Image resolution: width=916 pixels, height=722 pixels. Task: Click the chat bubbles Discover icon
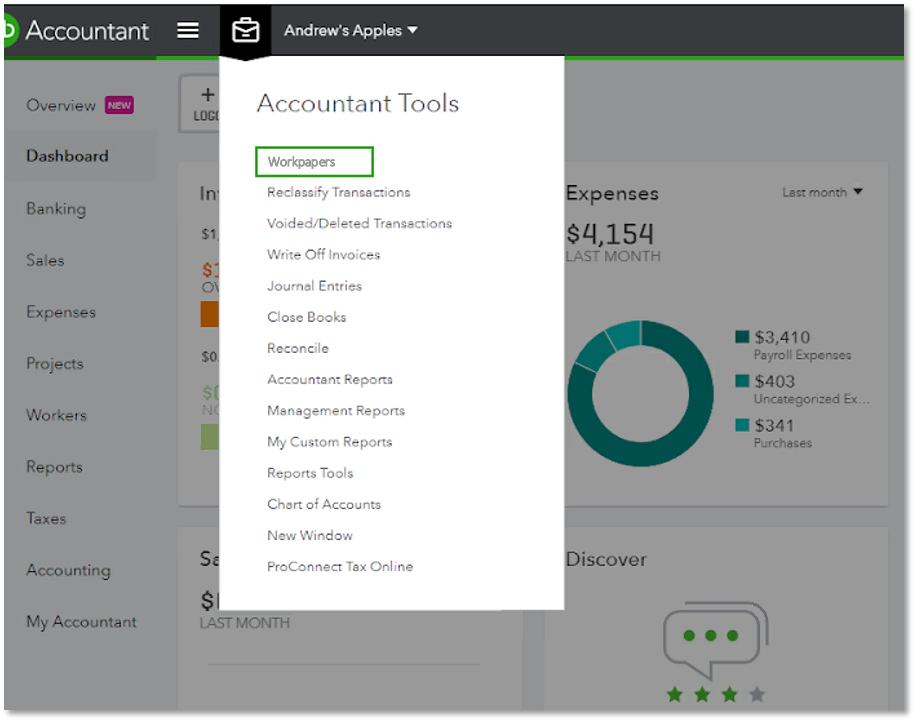pos(716,640)
